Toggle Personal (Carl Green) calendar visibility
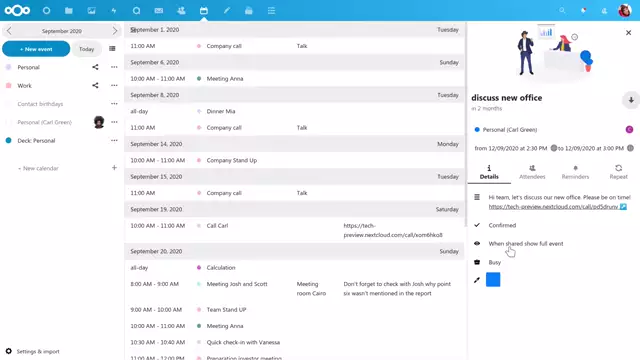640x360 pixels. point(8,122)
